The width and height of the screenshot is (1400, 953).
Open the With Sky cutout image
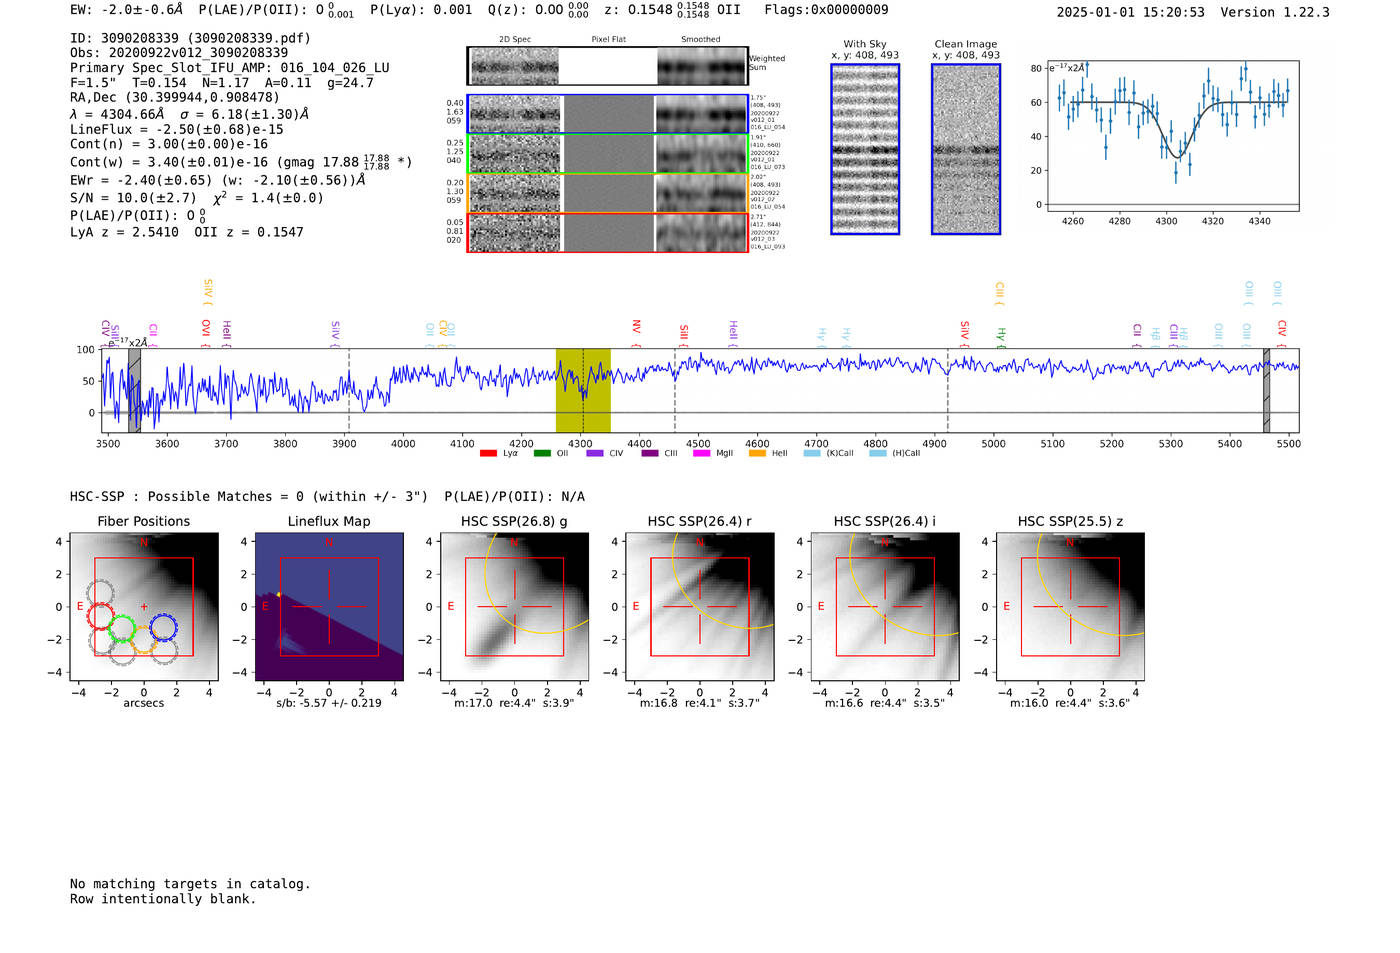click(865, 149)
